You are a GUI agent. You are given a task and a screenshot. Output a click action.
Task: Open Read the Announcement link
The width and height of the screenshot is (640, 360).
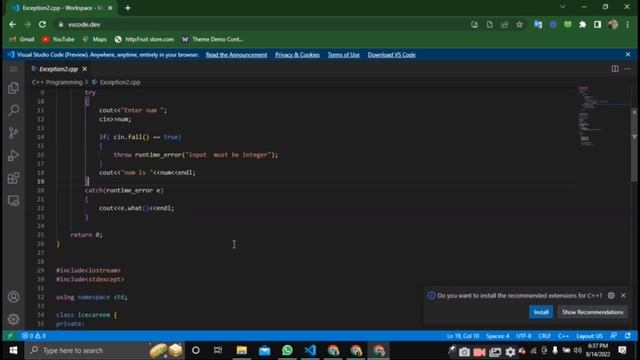click(x=236, y=55)
